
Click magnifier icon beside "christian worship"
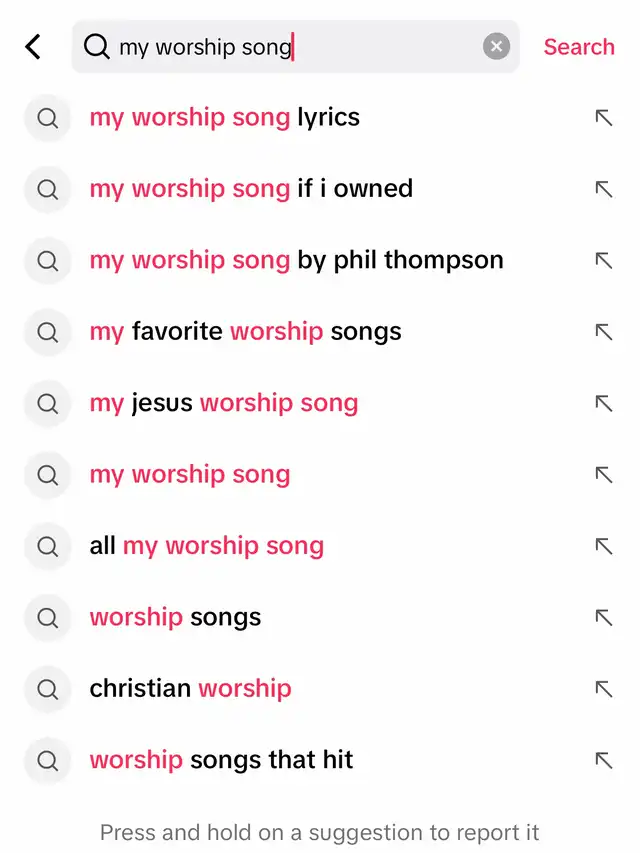point(47,689)
